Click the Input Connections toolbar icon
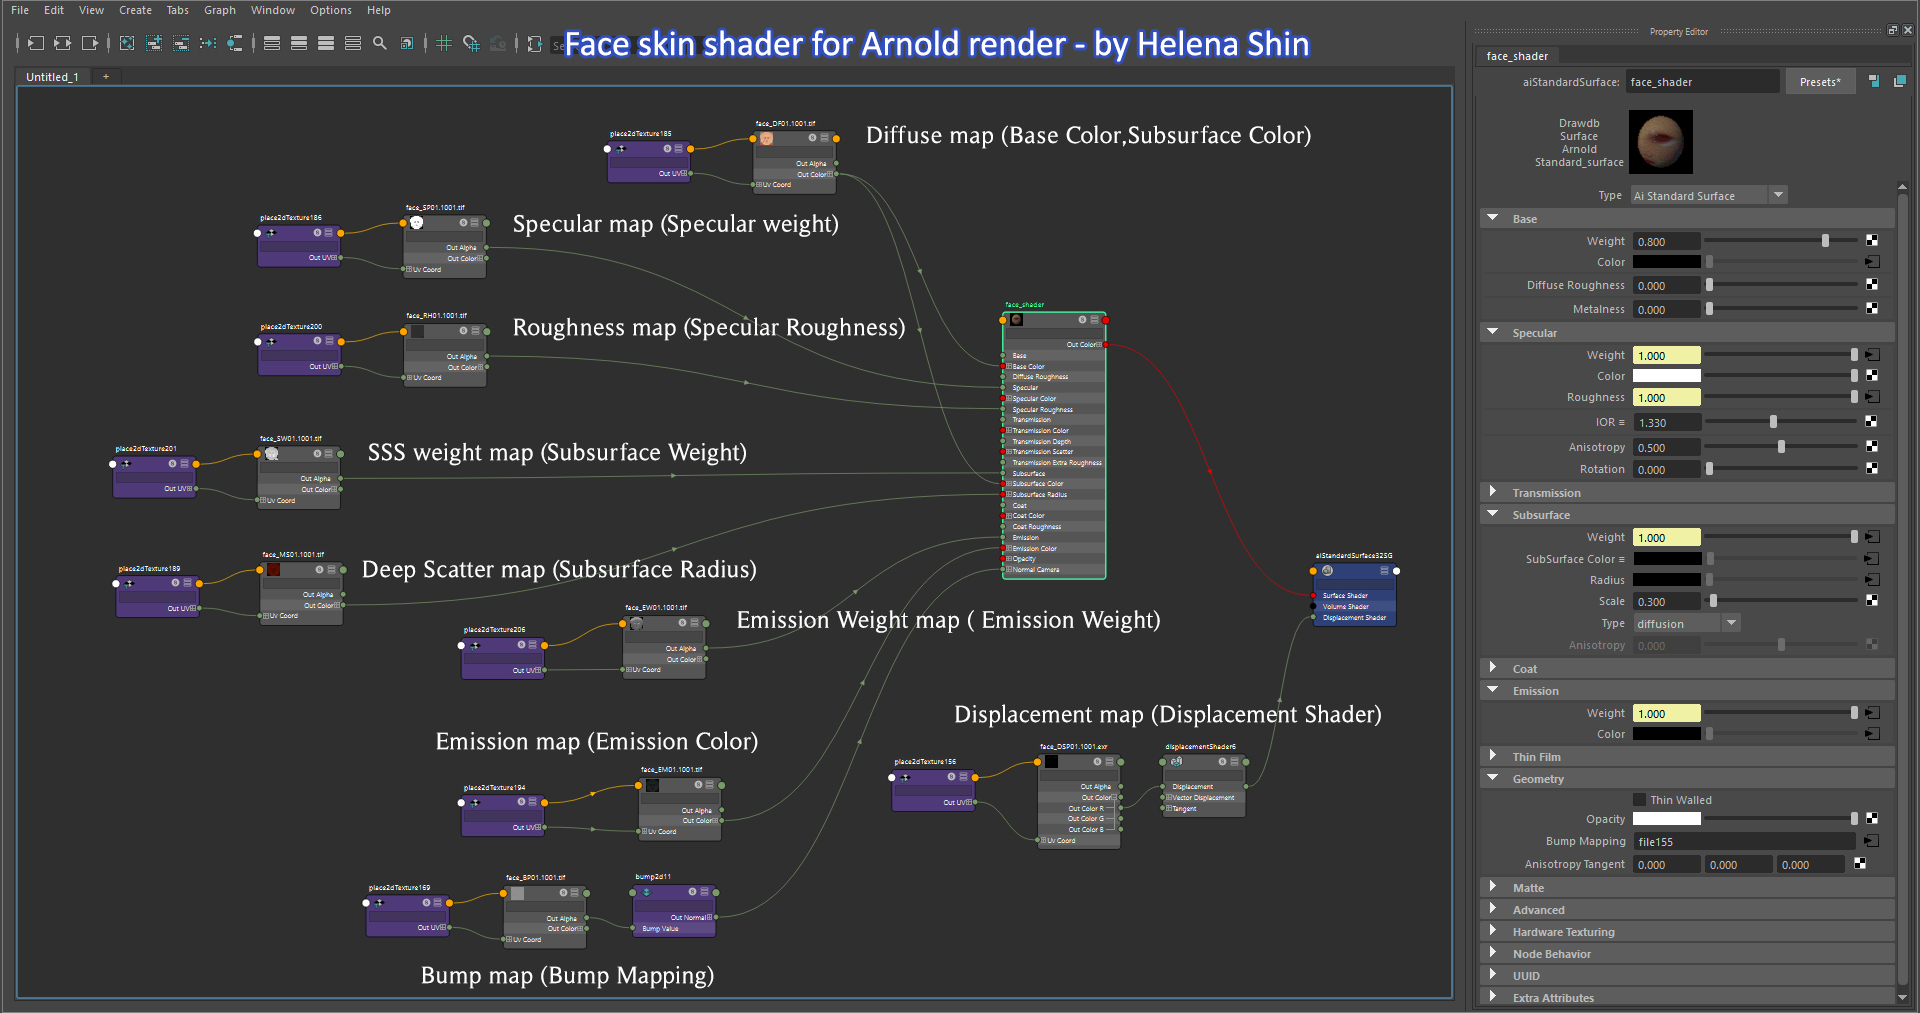 pyautogui.click(x=36, y=43)
